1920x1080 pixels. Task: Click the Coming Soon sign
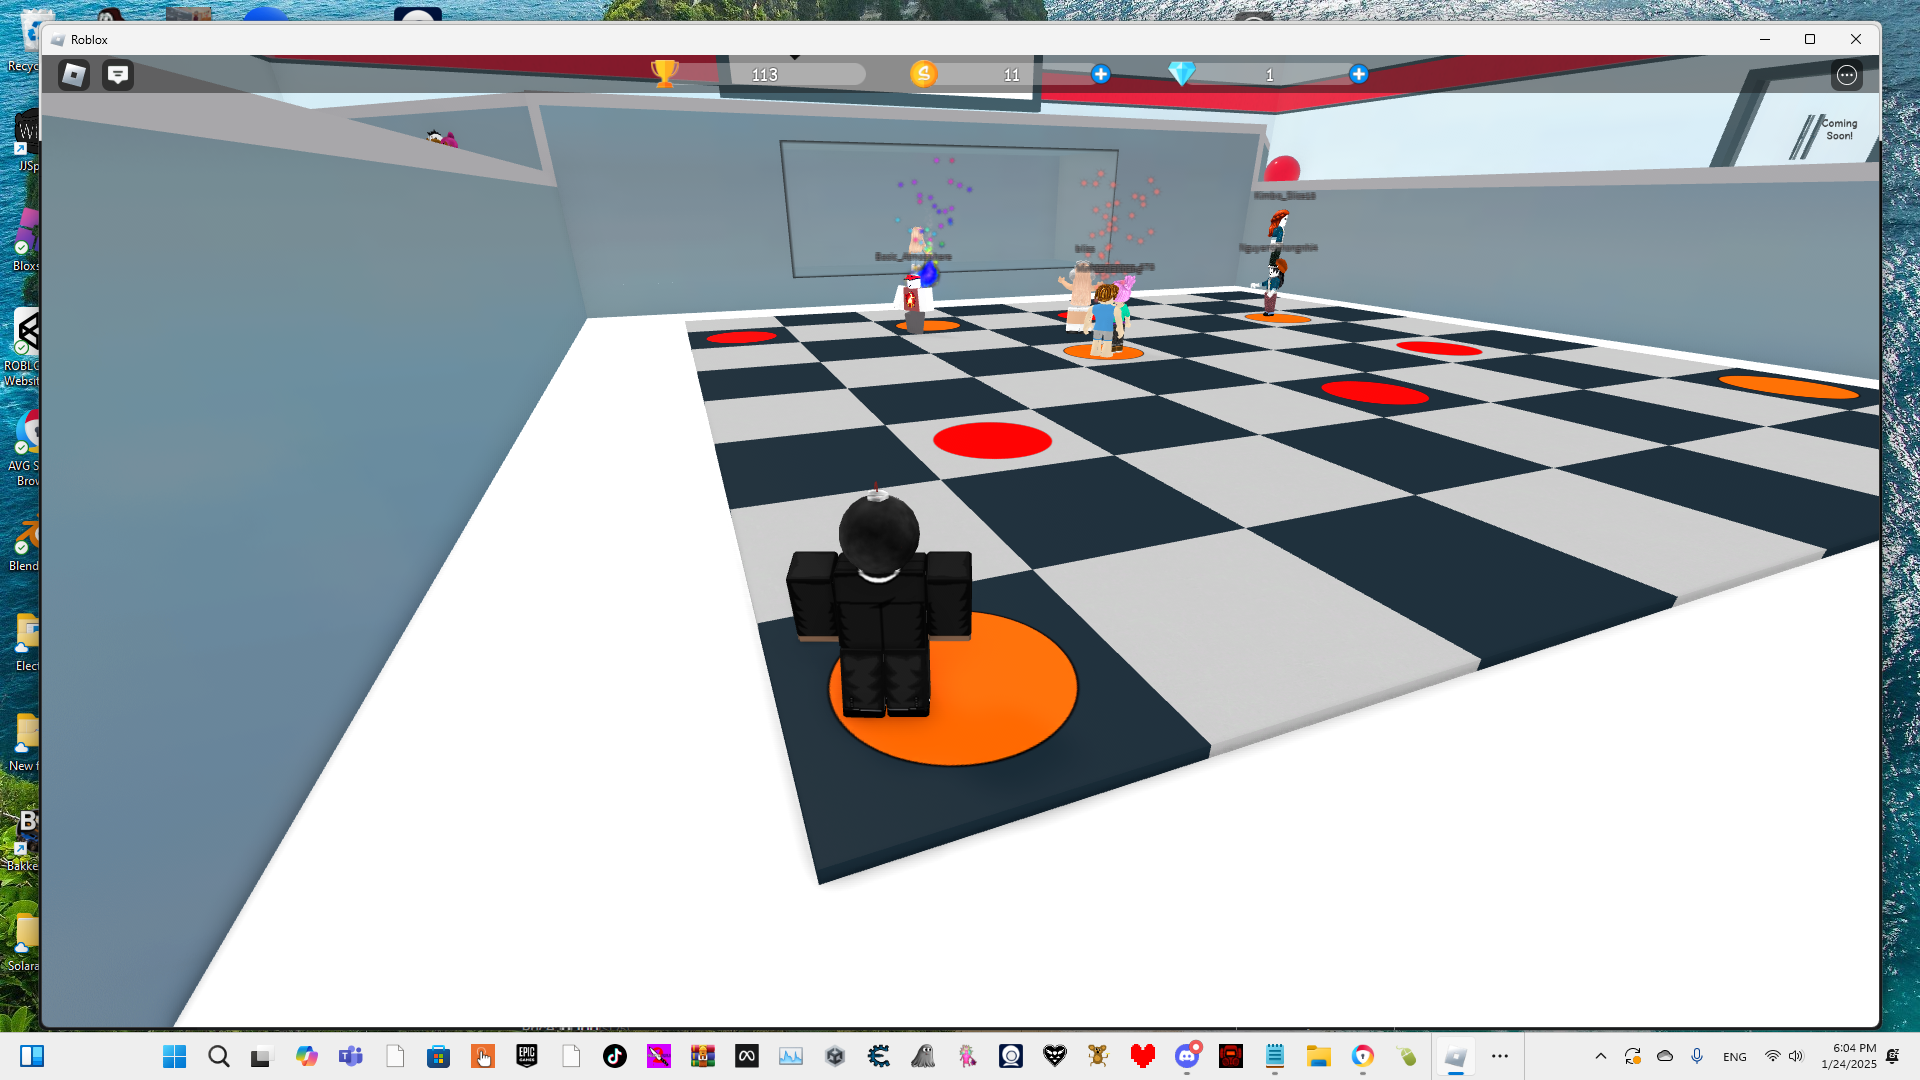coord(1838,130)
